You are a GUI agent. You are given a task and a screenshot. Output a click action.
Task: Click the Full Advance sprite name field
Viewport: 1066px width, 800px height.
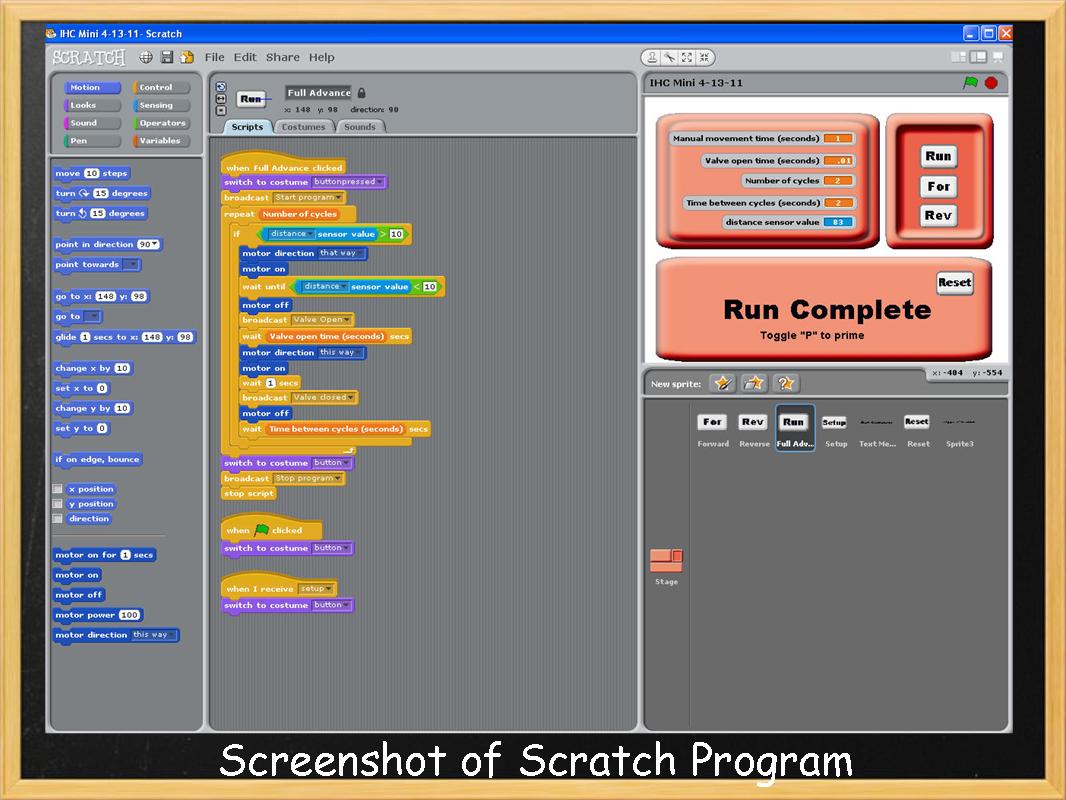click(319, 92)
